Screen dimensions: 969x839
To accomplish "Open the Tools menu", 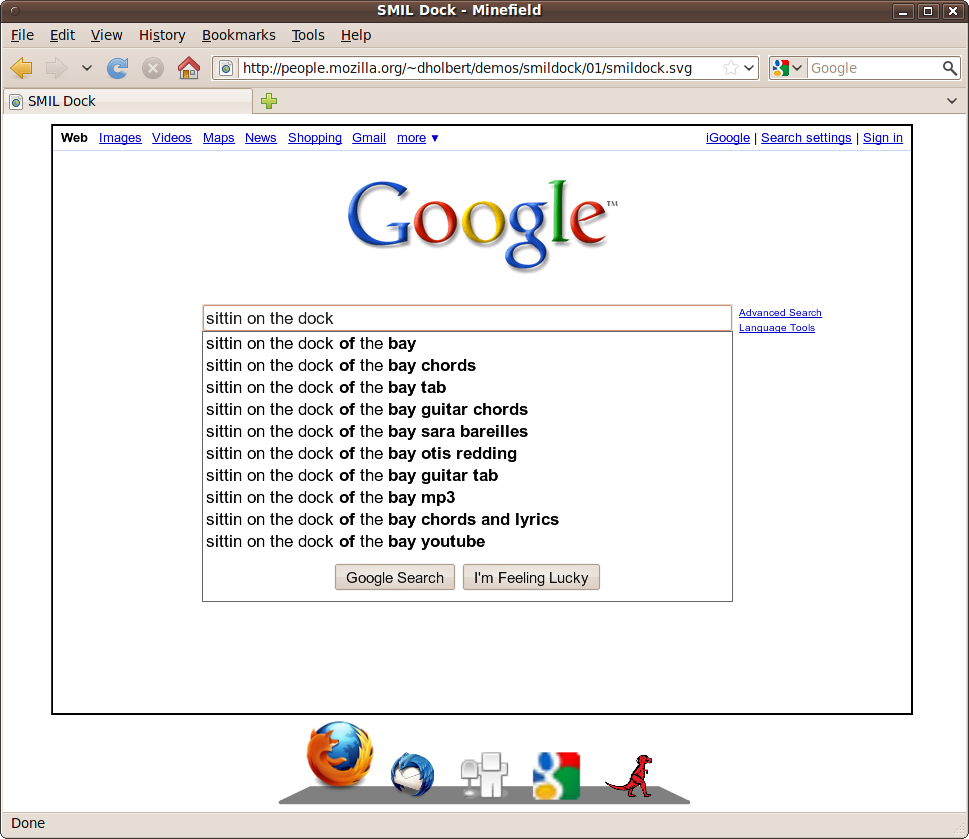I will pyautogui.click(x=308, y=35).
